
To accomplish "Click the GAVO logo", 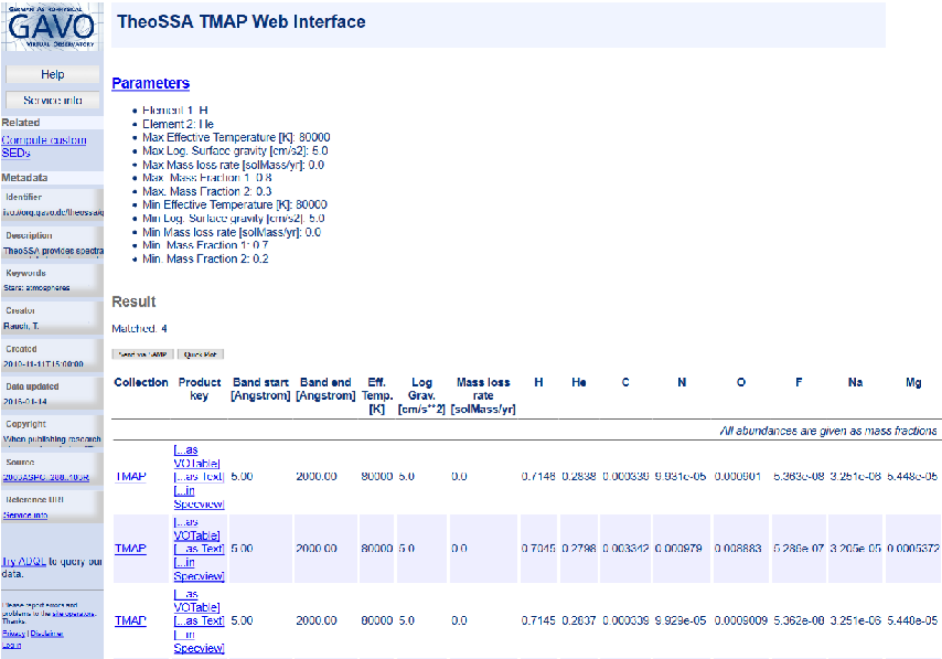I will pos(52,30).
